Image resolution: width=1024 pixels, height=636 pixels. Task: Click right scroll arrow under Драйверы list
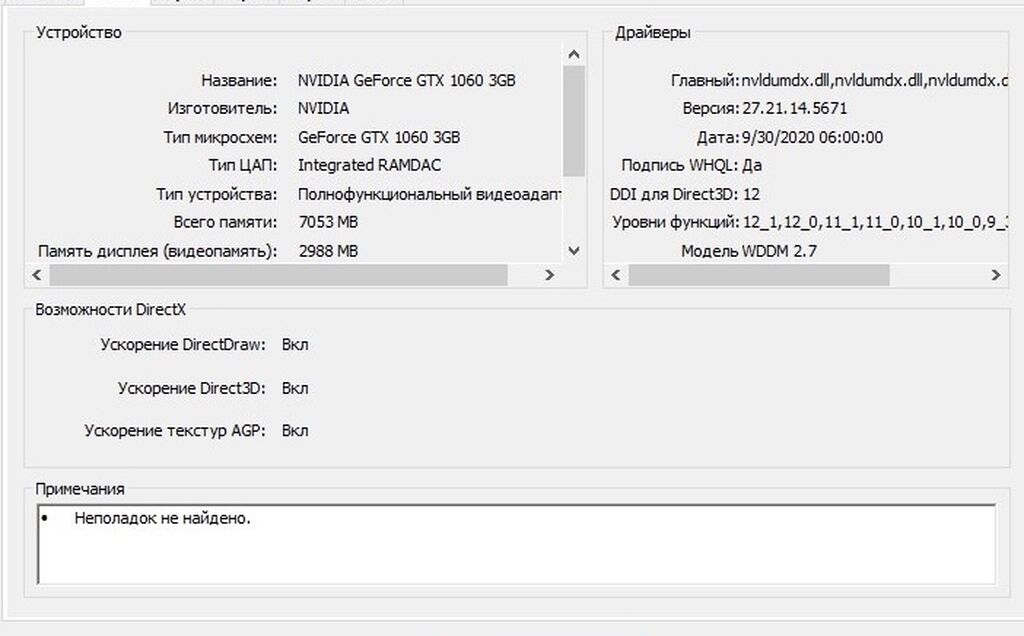(x=995, y=274)
